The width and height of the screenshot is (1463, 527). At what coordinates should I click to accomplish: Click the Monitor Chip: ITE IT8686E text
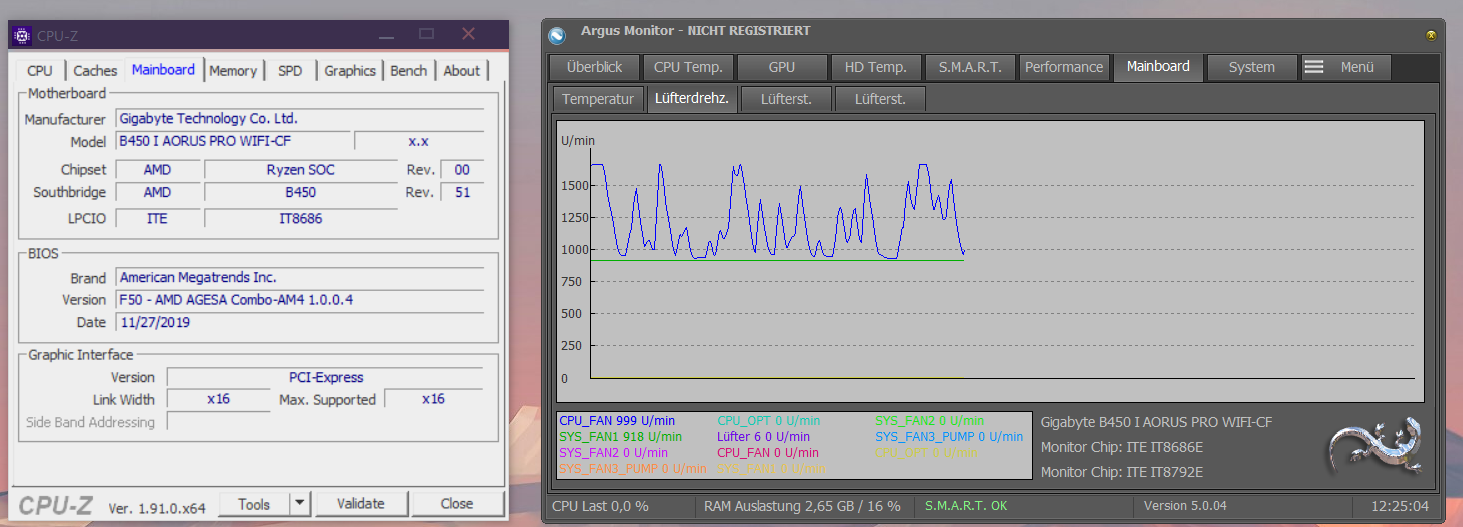tap(1122, 447)
